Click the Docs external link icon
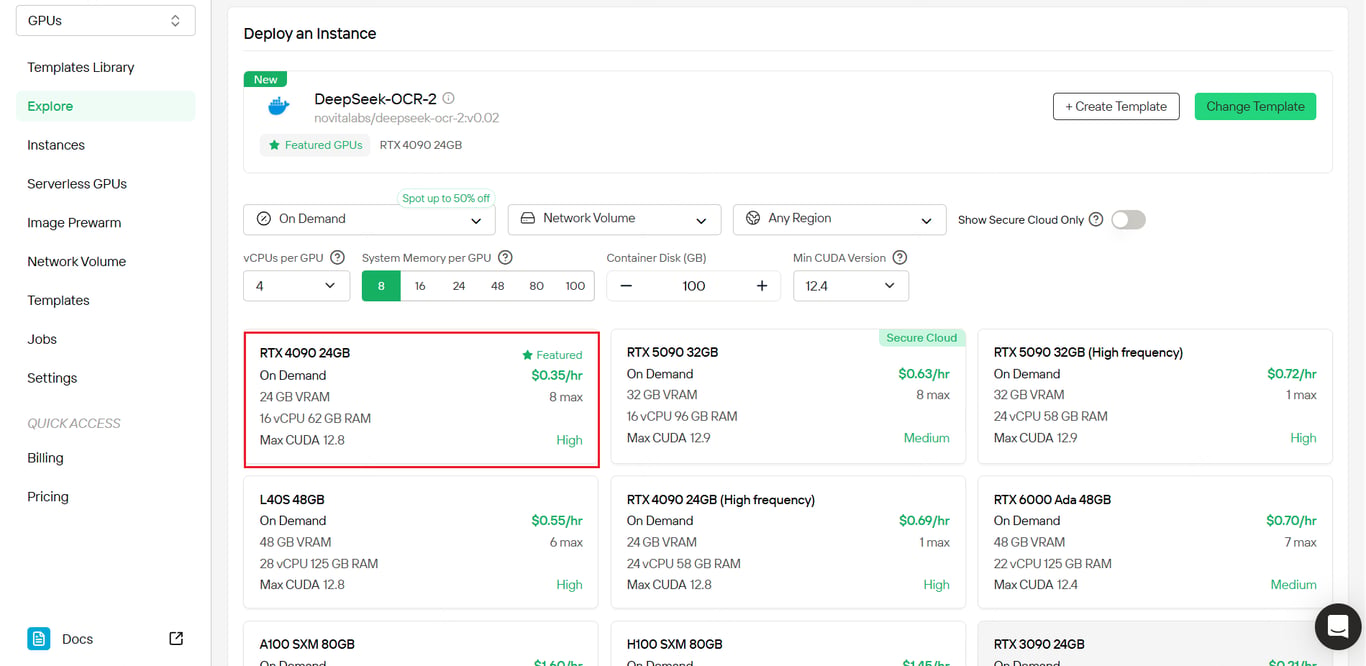The height and width of the screenshot is (666, 1366). pyautogui.click(x=176, y=638)
